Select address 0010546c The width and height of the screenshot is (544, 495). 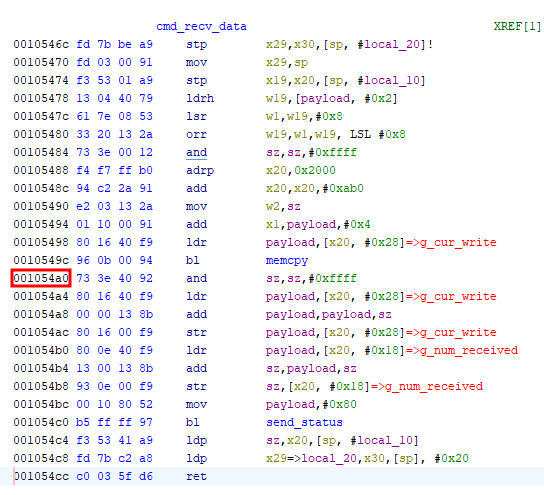[41, 44]
